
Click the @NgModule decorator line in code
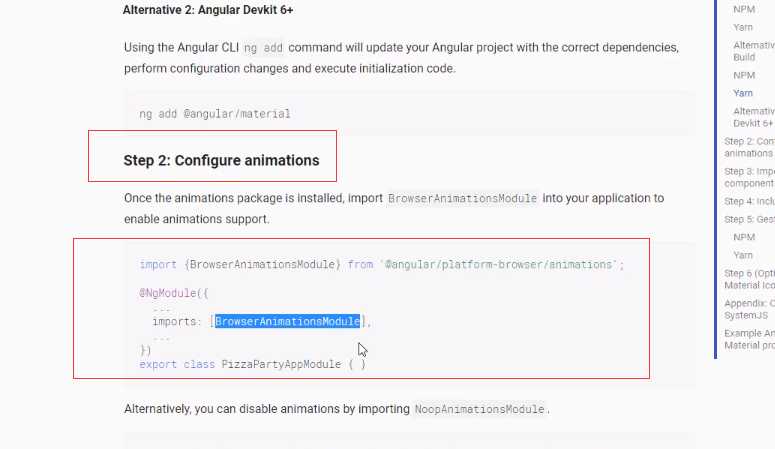point(173,293)
